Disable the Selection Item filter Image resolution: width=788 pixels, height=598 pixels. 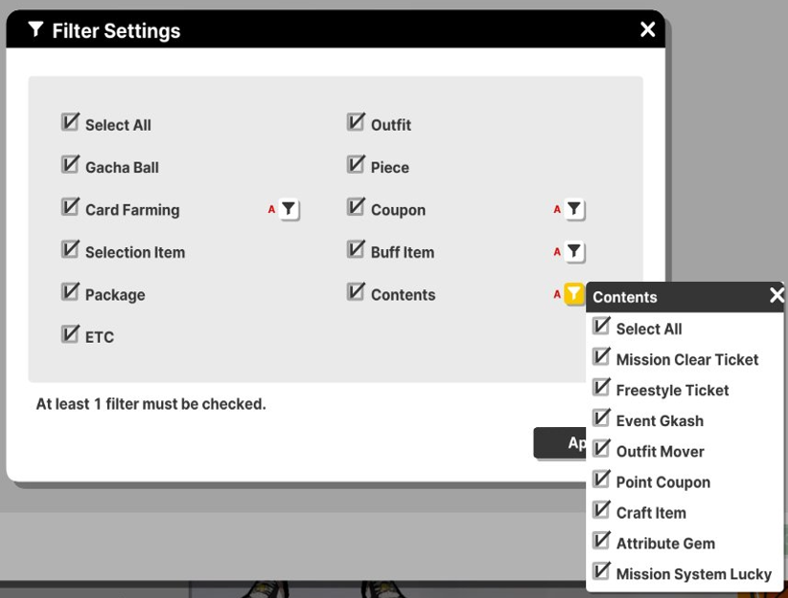coord(70,250)
